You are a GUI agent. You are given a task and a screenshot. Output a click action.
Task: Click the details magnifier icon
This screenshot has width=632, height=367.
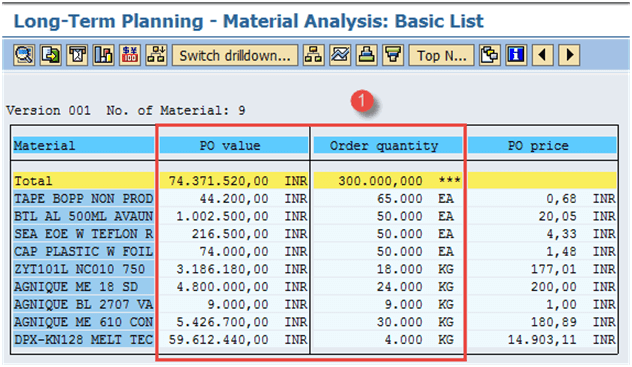24,55
